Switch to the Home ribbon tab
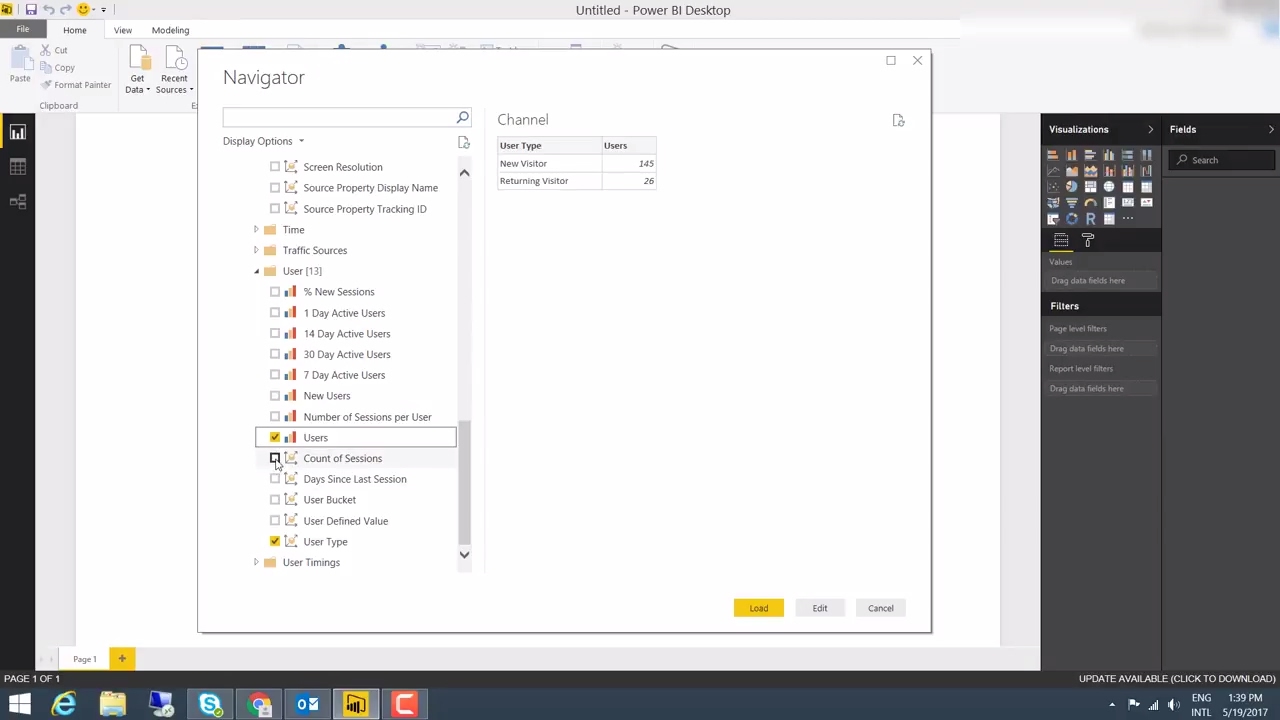The image size is (1280, 720). click(x=75, y=30)
